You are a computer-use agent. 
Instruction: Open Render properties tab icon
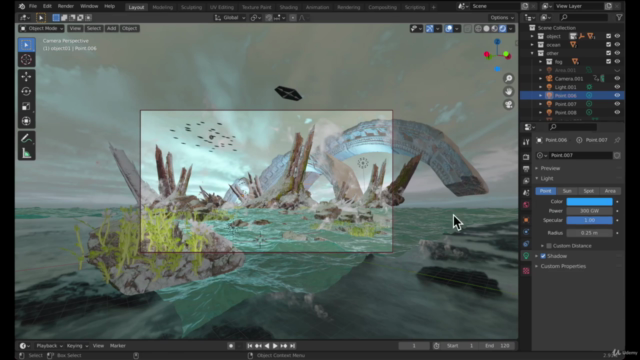coord(526,157)
